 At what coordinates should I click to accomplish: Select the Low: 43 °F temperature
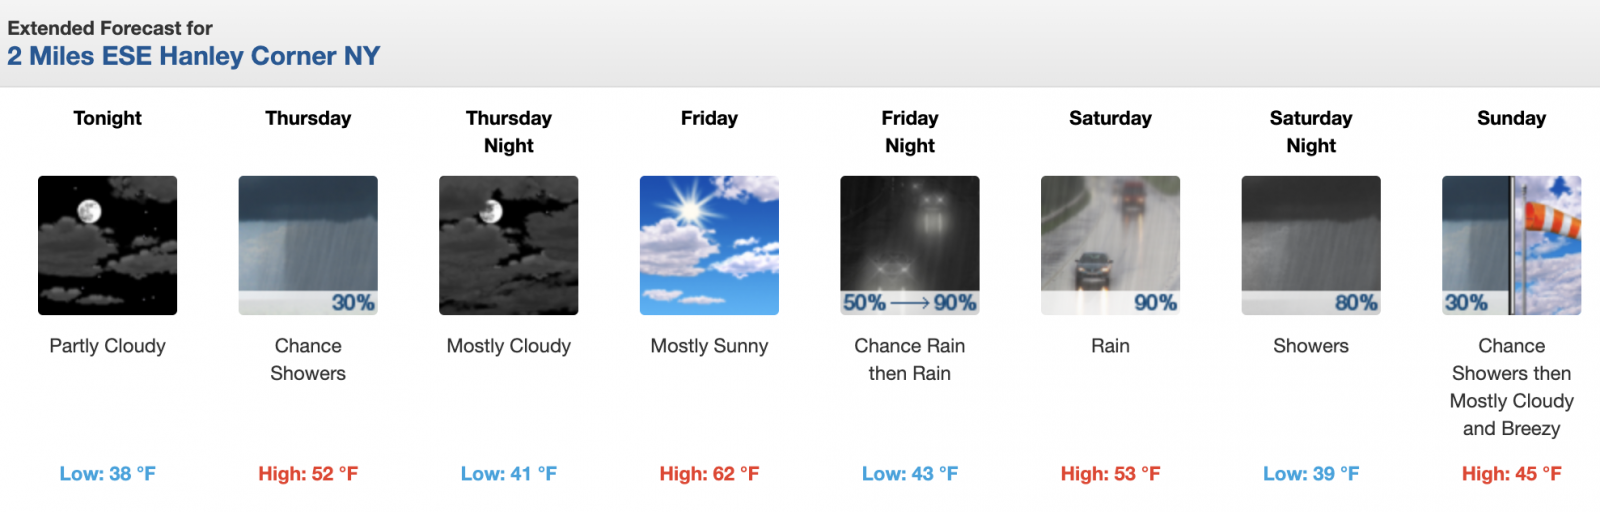pyautogui.click(x=909, y=474)
